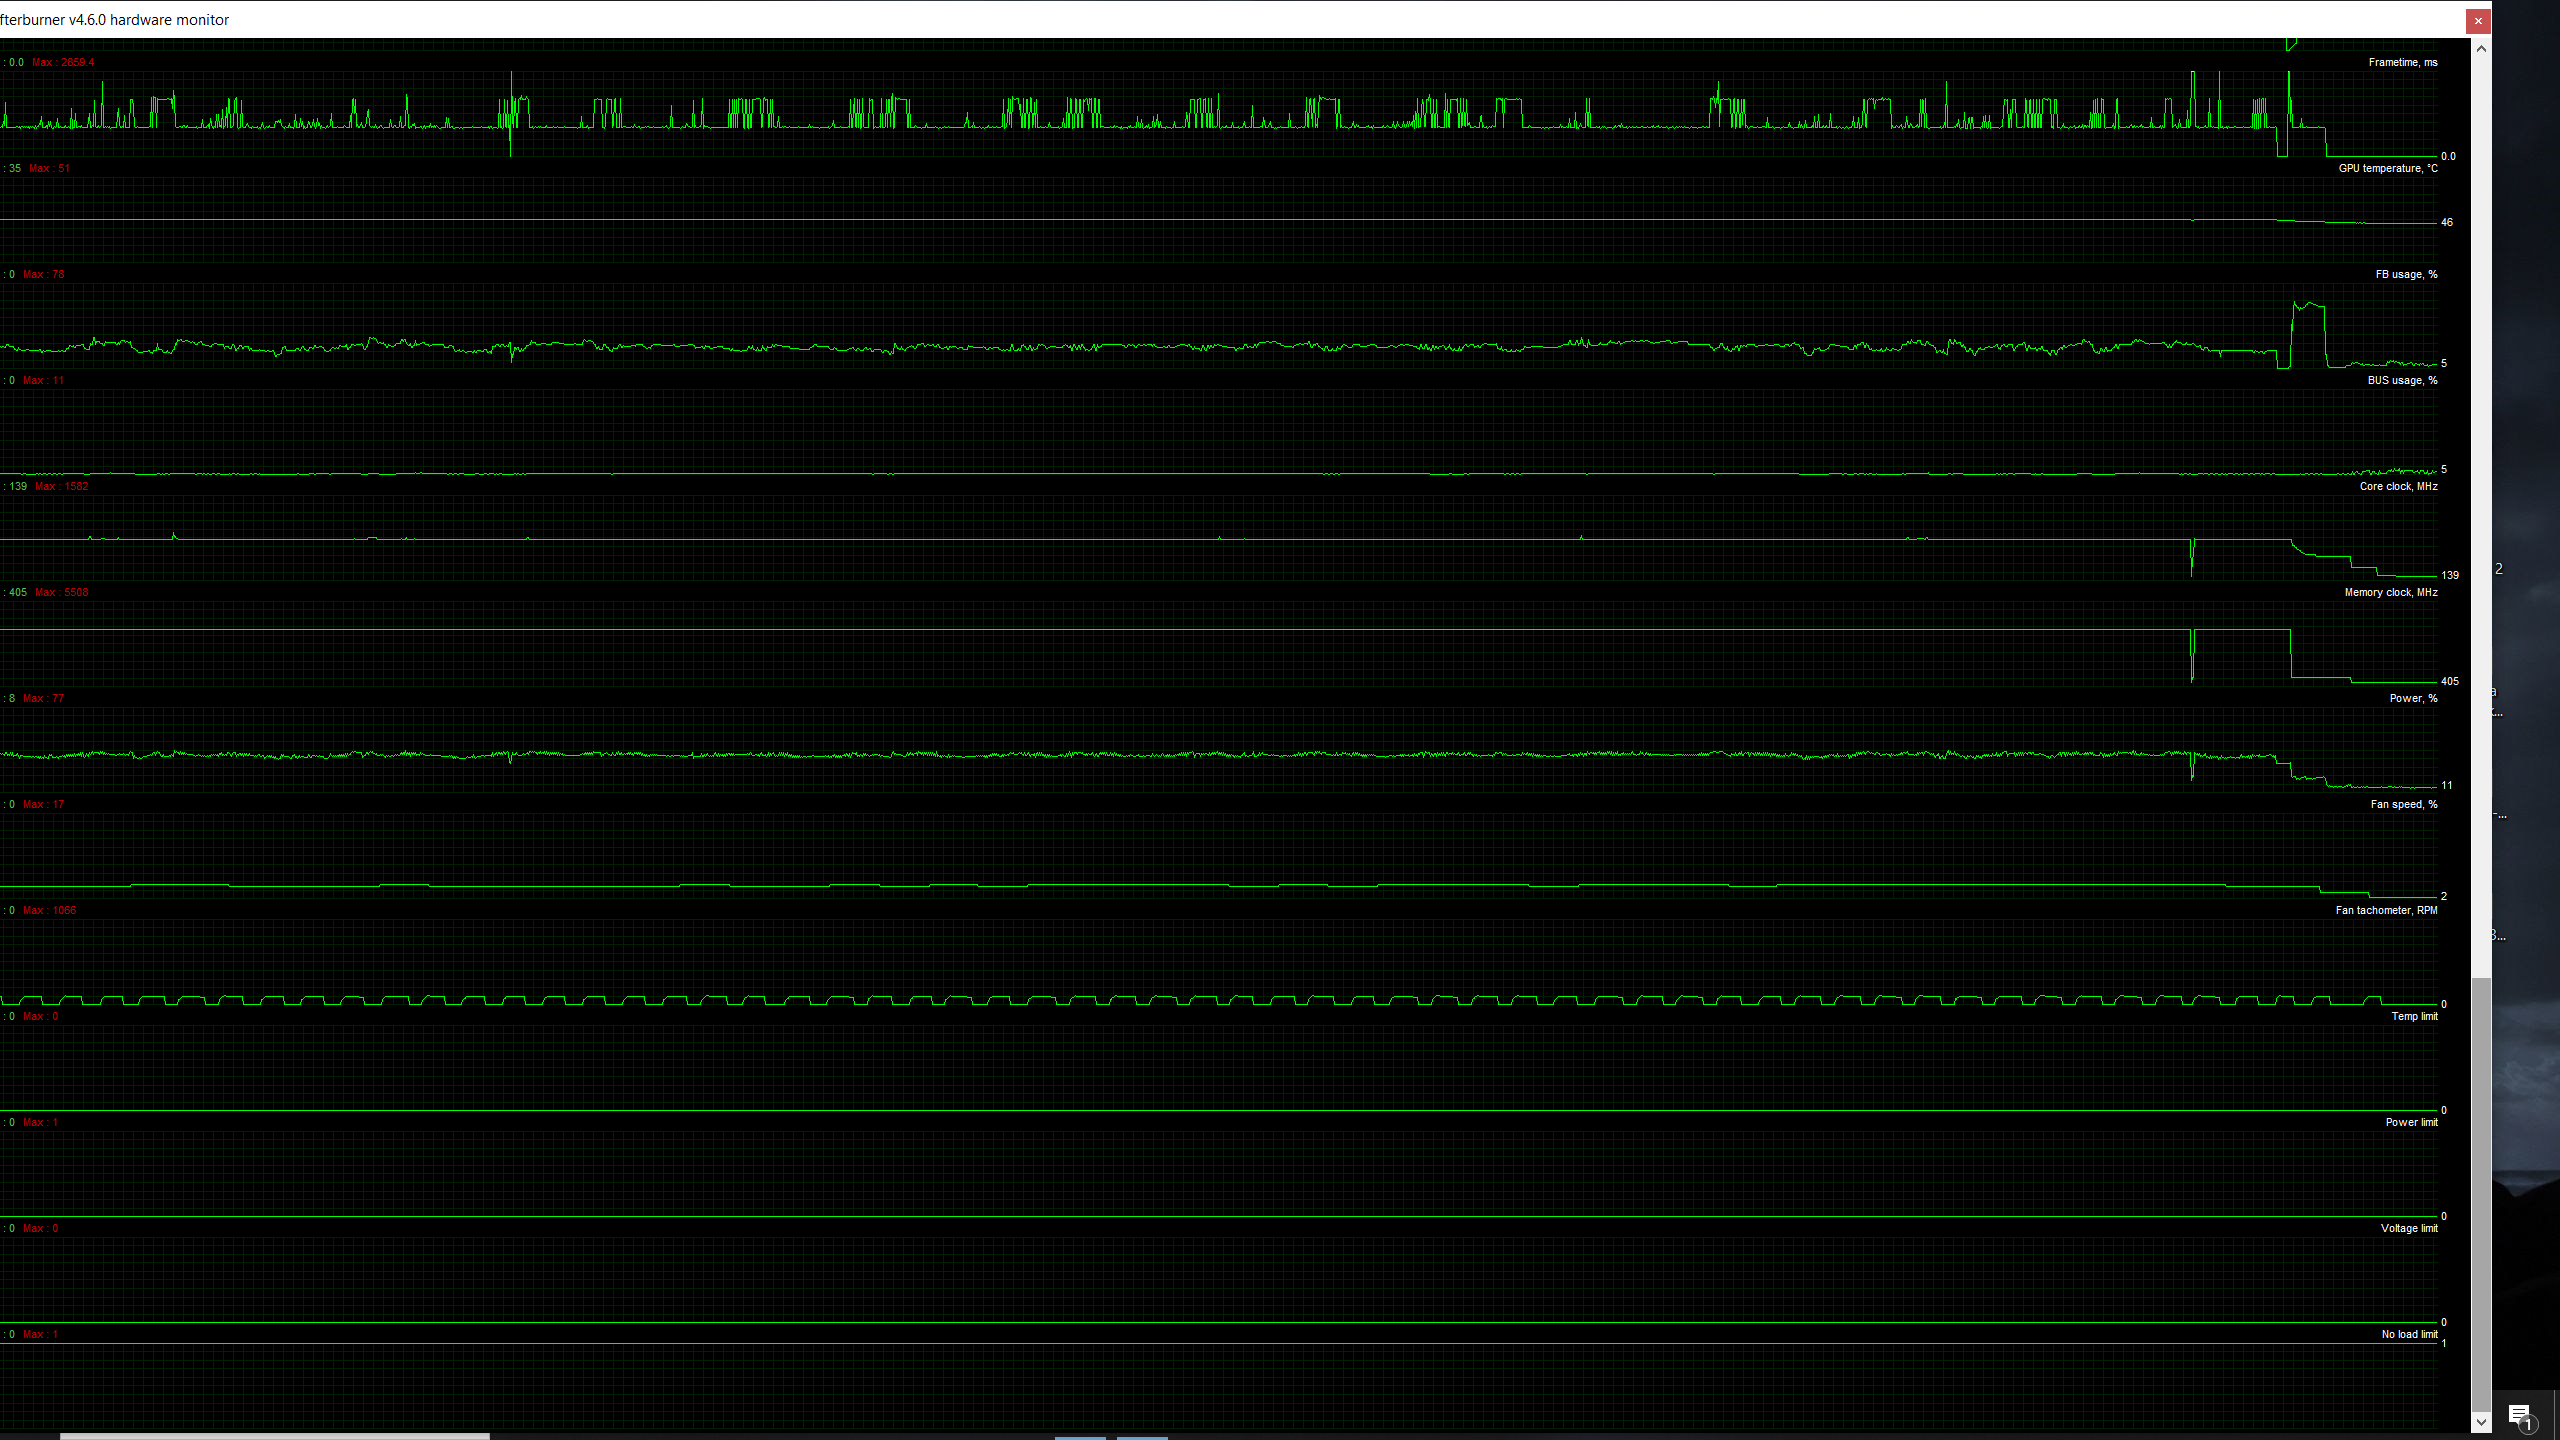Image resolution: width=2560 pixels, height=1440 pixels.
Task: Click the Fan tachometer, RPM graph label
Action: pos(2386,910)
